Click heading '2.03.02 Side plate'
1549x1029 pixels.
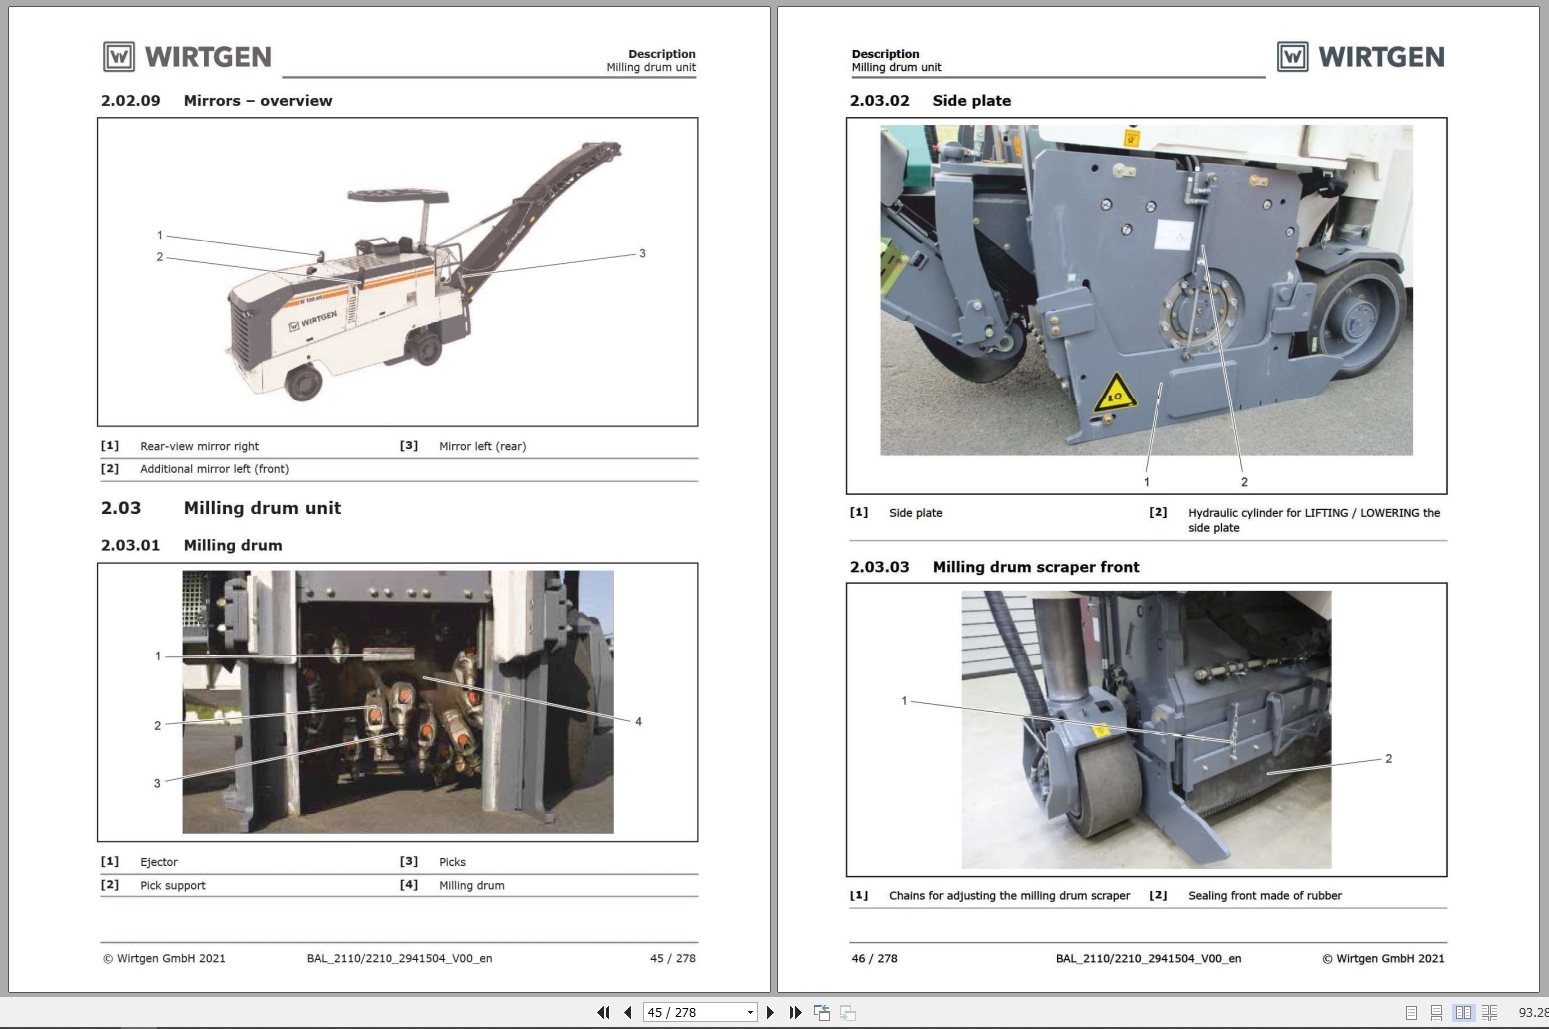pyautogui.click(x=930, y=101)
